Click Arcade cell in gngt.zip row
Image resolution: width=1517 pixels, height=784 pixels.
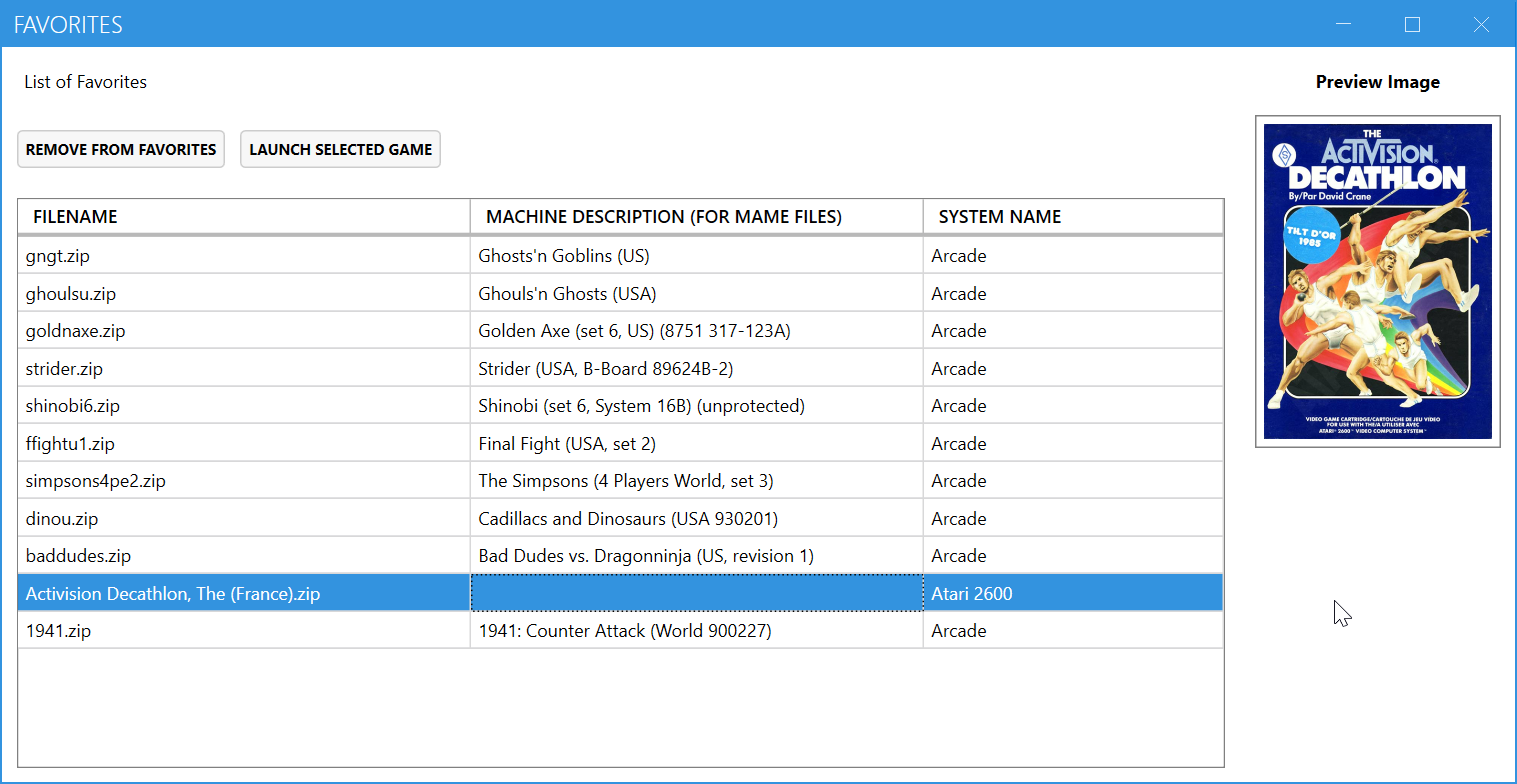point(1073,256)
